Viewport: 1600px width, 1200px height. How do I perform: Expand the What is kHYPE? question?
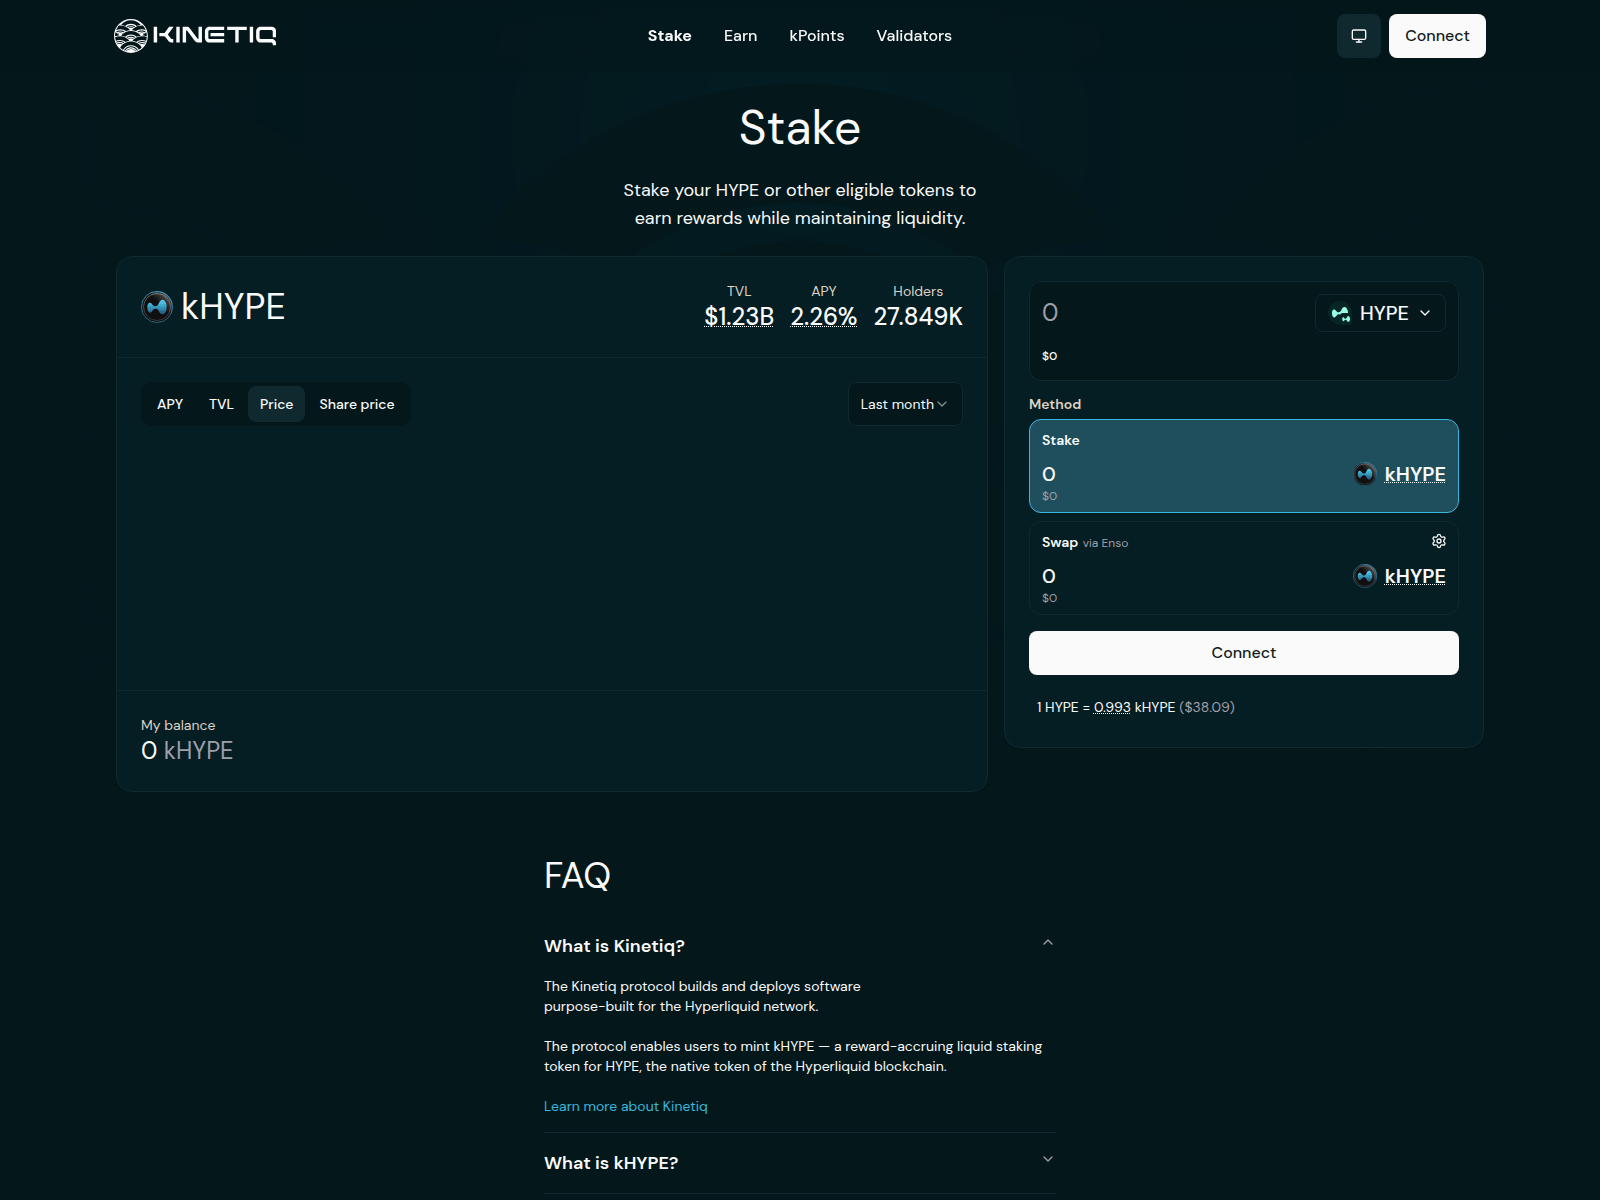point(799,1163)
